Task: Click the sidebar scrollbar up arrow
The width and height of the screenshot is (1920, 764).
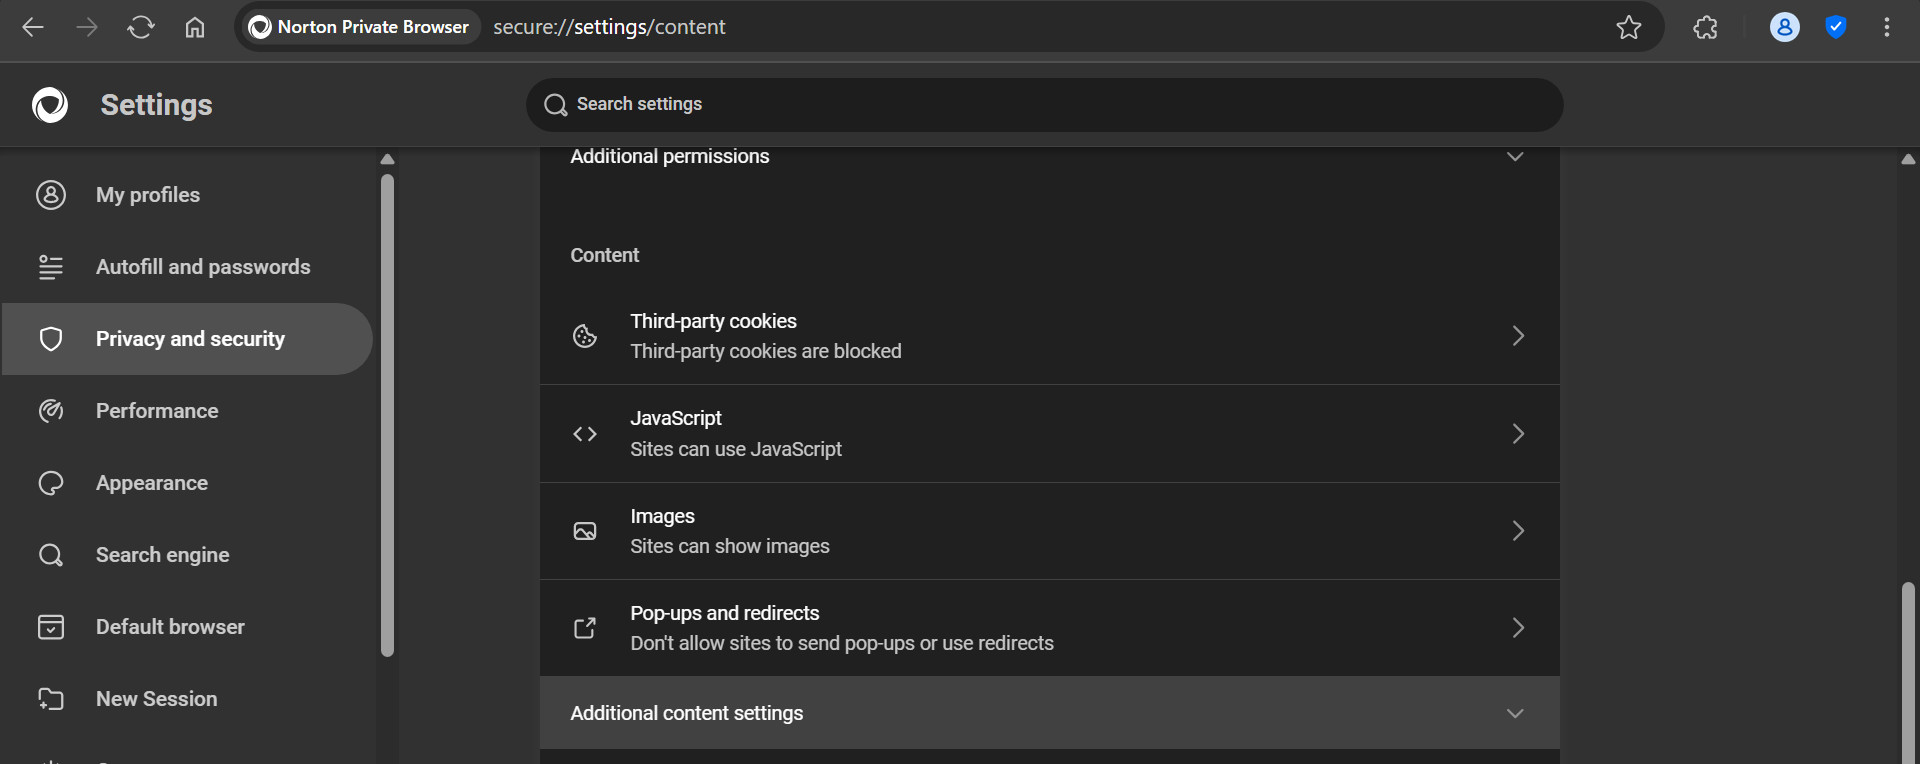Action: pyautogui.click(x=388, y=159)
